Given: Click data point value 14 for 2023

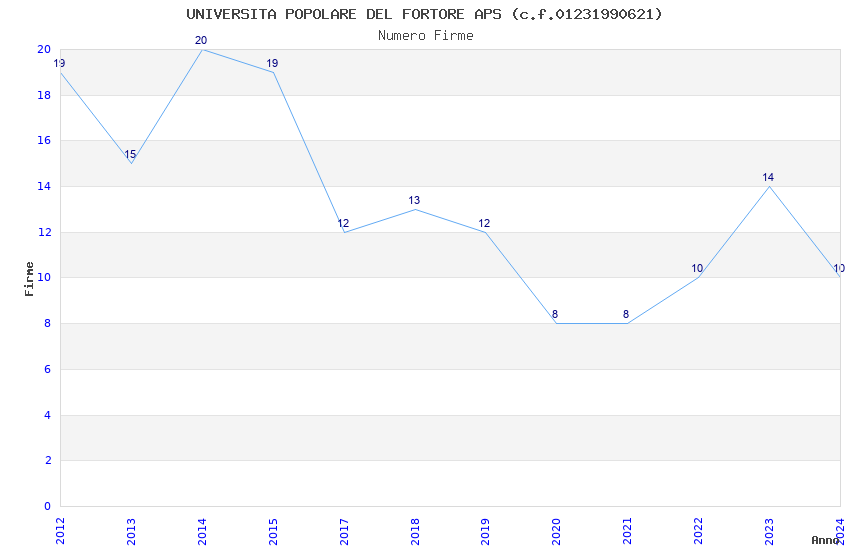Looking at the screenshot, I should (768, 177).
